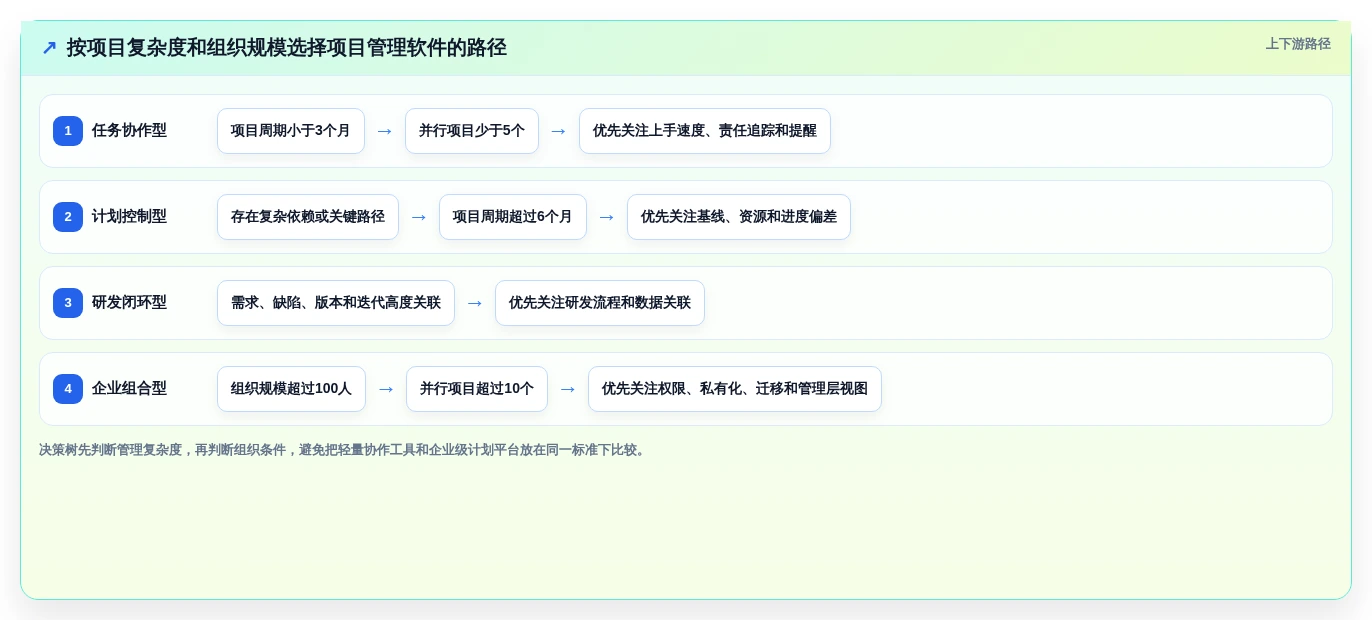Open the 优先关注基线、资源和进度偏差 result box
The height and width of the screenshot is (620, 1372).
click(x=739, y=217)
